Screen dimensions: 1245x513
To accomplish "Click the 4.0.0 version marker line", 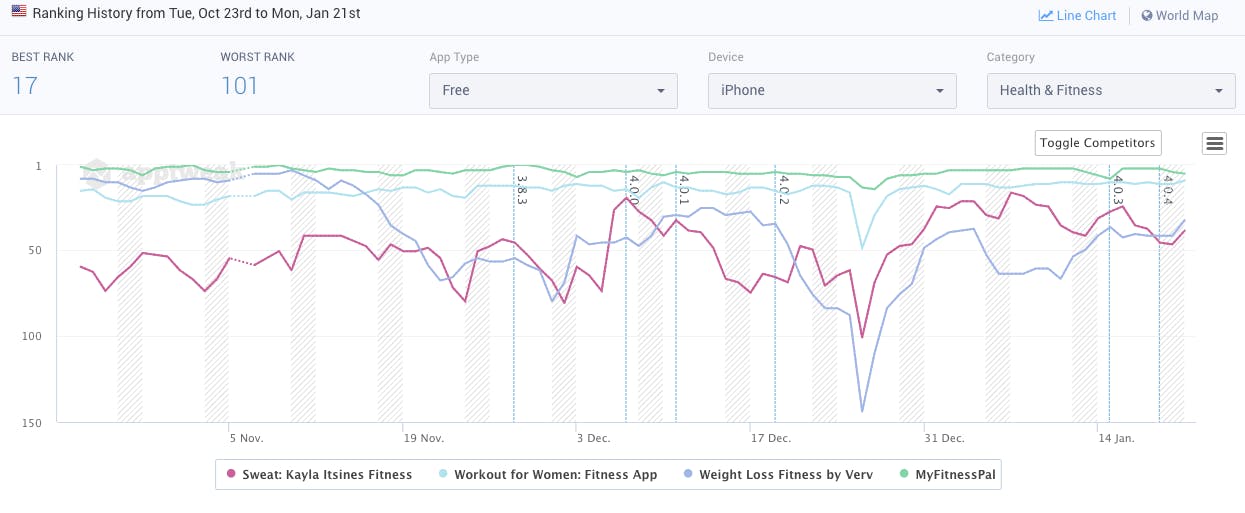I will [x=627, y=300].
